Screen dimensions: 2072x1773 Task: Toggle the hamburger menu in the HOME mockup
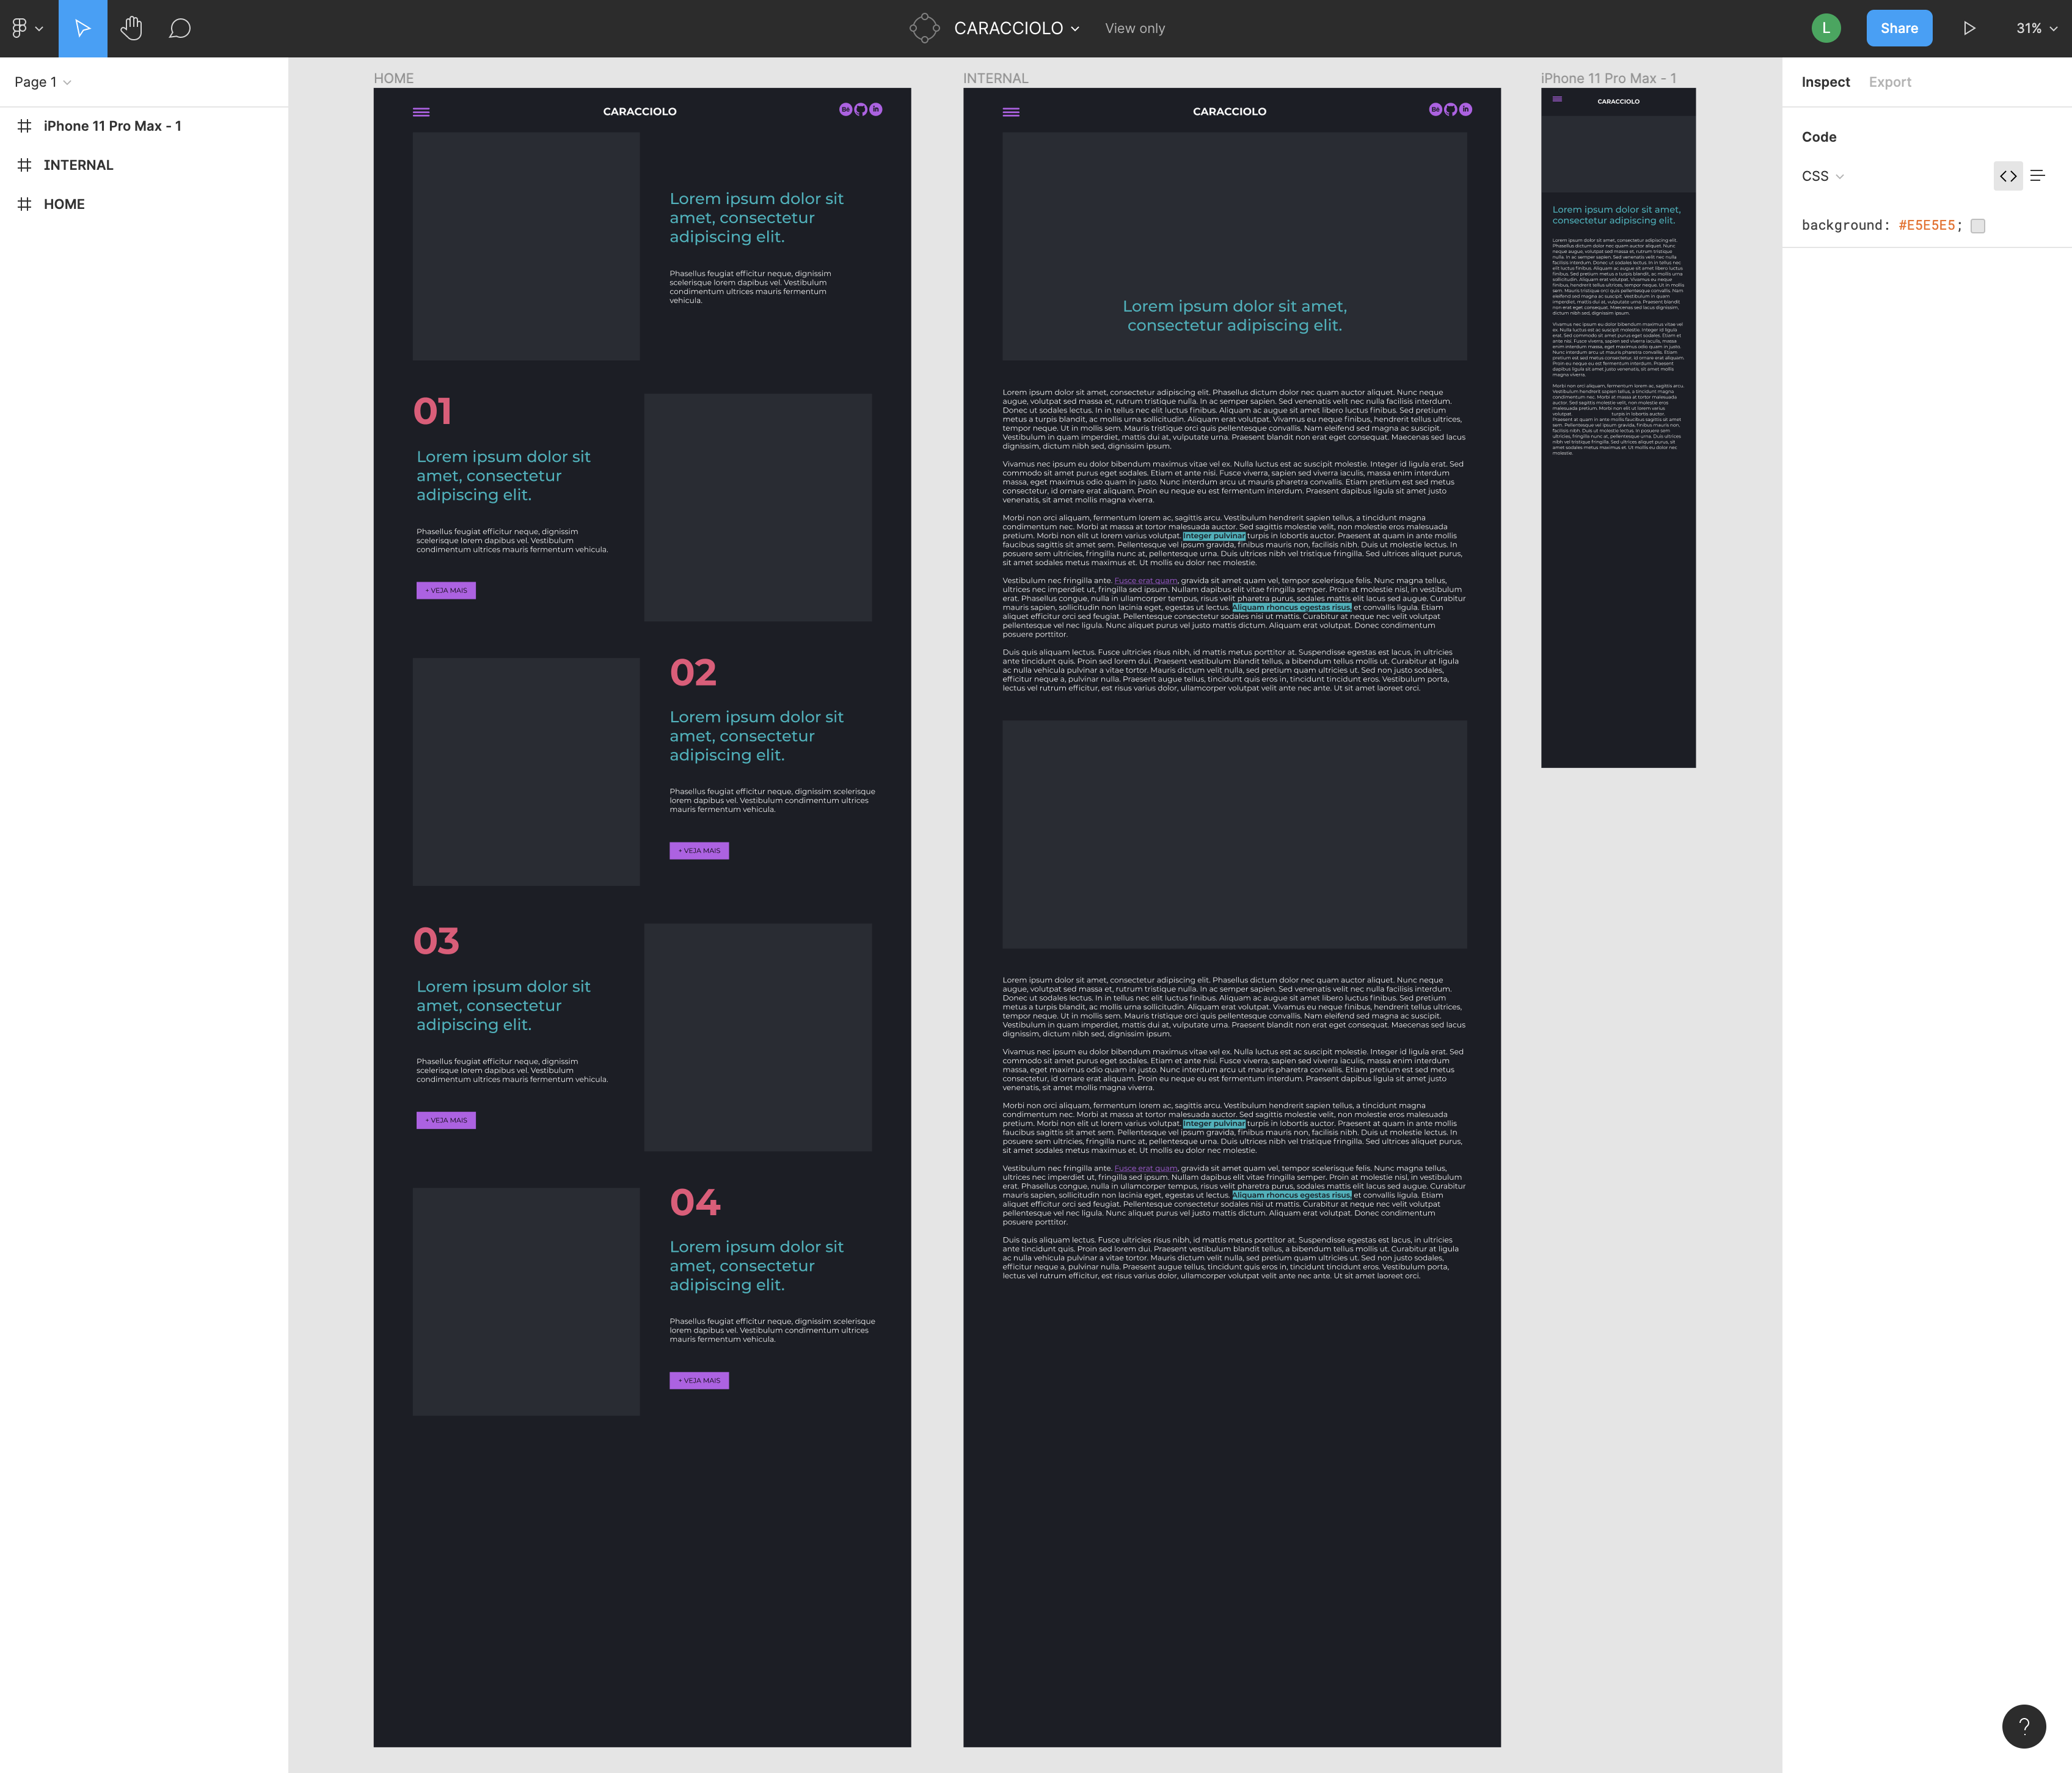421,111
